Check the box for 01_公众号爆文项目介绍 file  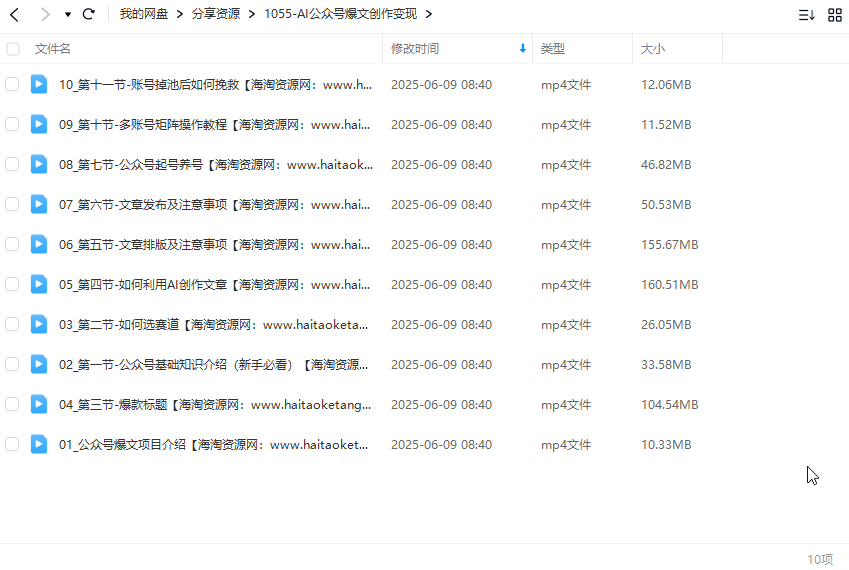(12, 445)
